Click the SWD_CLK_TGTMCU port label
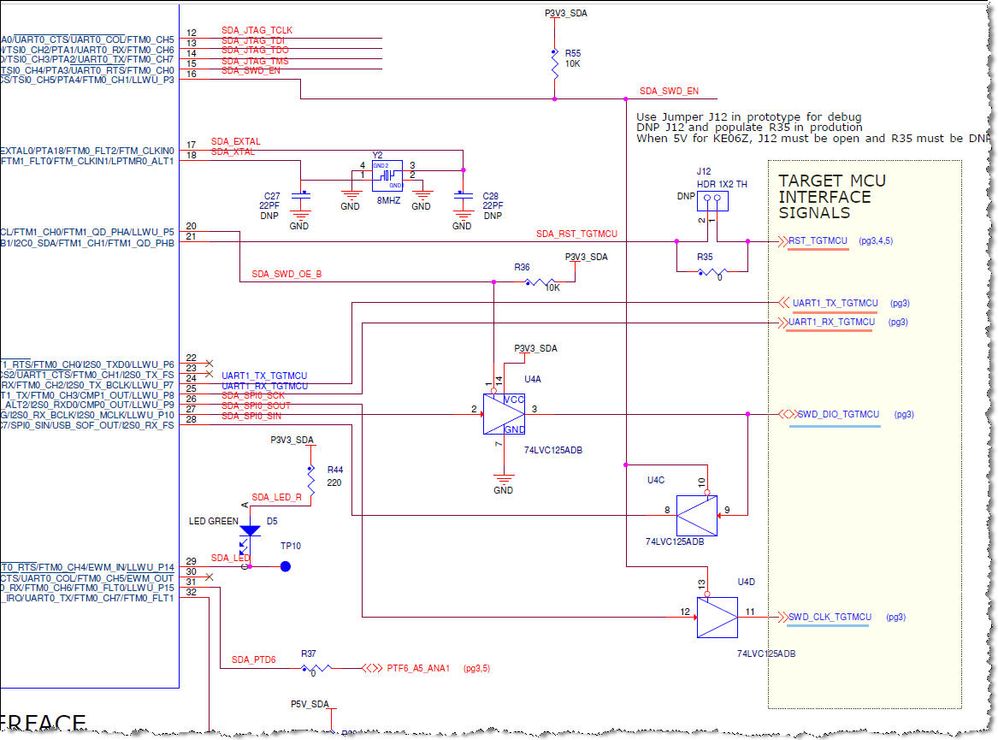 coord(830,617)
